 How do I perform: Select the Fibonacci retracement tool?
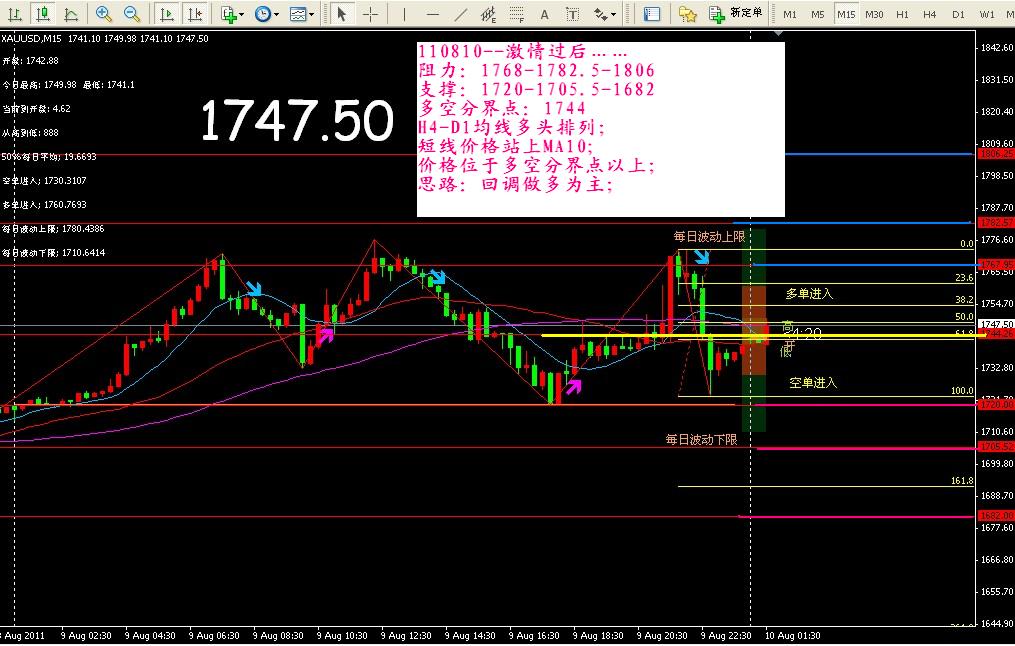click(516, 14)
